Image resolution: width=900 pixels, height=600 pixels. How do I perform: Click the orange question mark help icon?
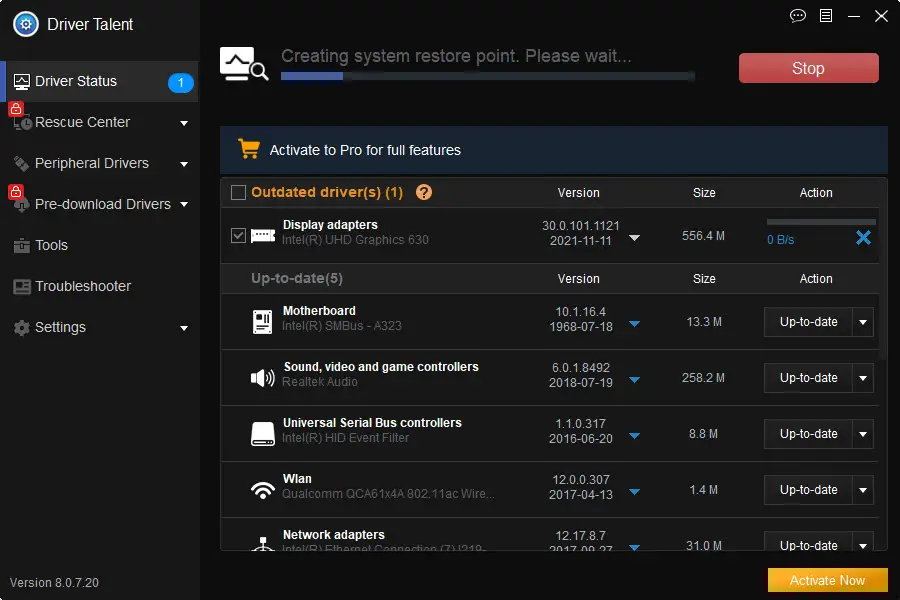pyautogui.click(x=424, y=192)
